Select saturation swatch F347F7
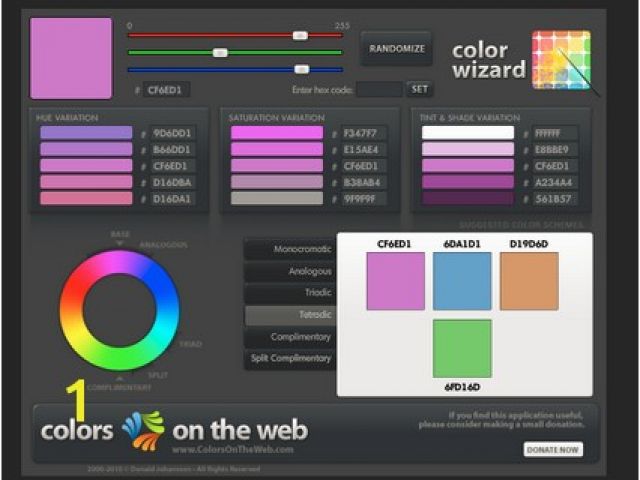640x480 pixels. pos(277,133)
